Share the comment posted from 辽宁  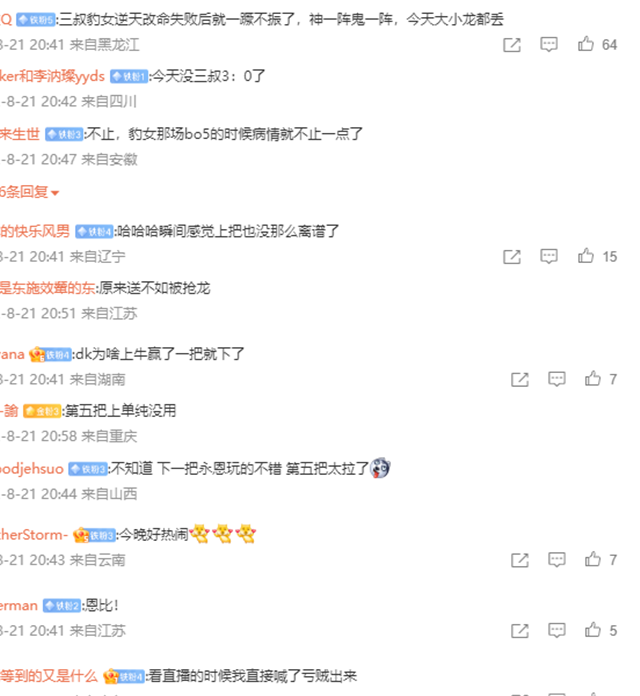pyautogui.click(x=512, y=257)
